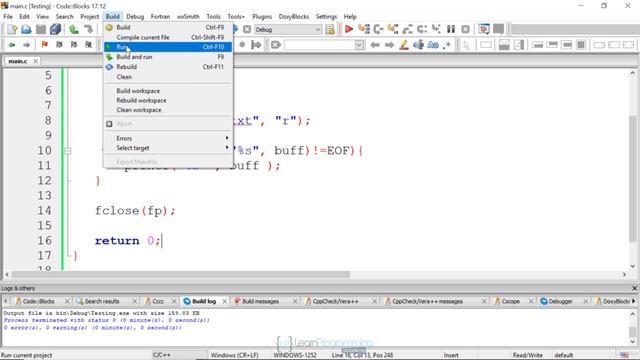Viewport: 640px width, 360px height.
Task: Switch to the Cscope tab
Action: 510,301
